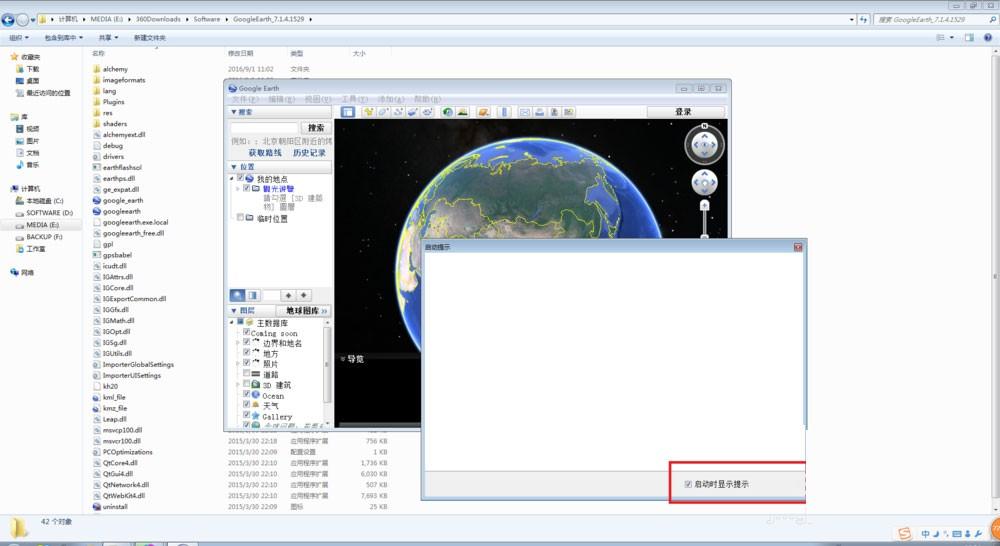This screenshot has height=546, width=1000.
Task: Toggle the sidebar icon in Google Earth toolbar
Action: (x=348, y=112)
